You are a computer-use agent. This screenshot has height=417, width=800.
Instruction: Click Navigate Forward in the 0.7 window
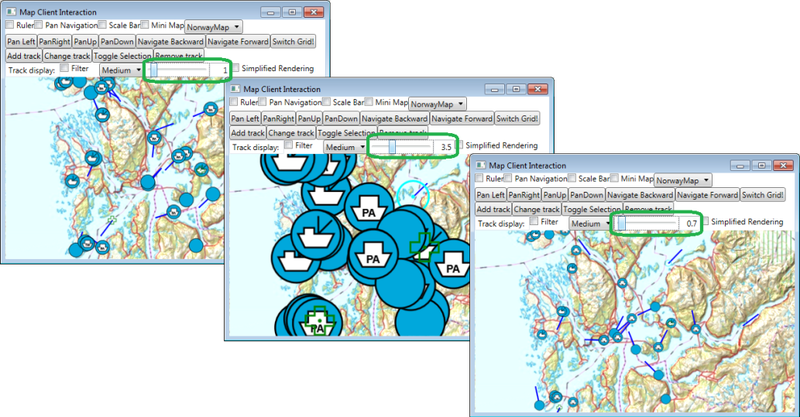point(707,194)
